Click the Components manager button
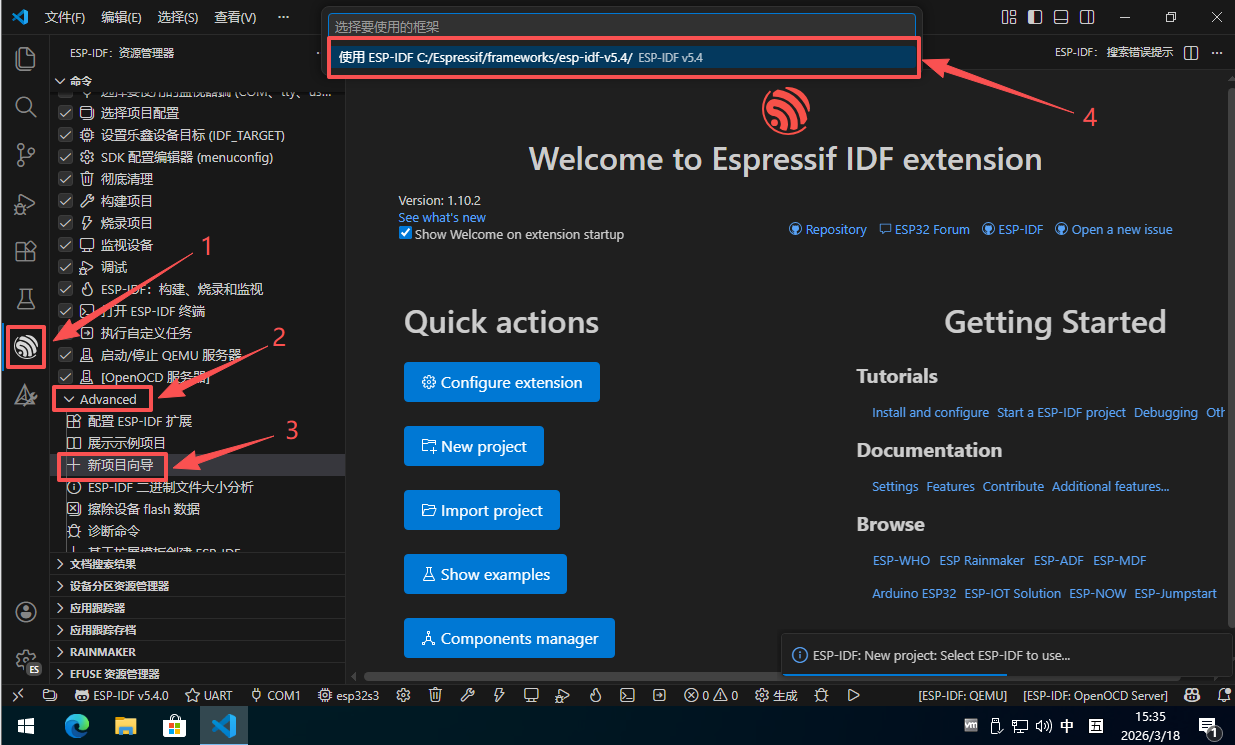 pos(509,638)
